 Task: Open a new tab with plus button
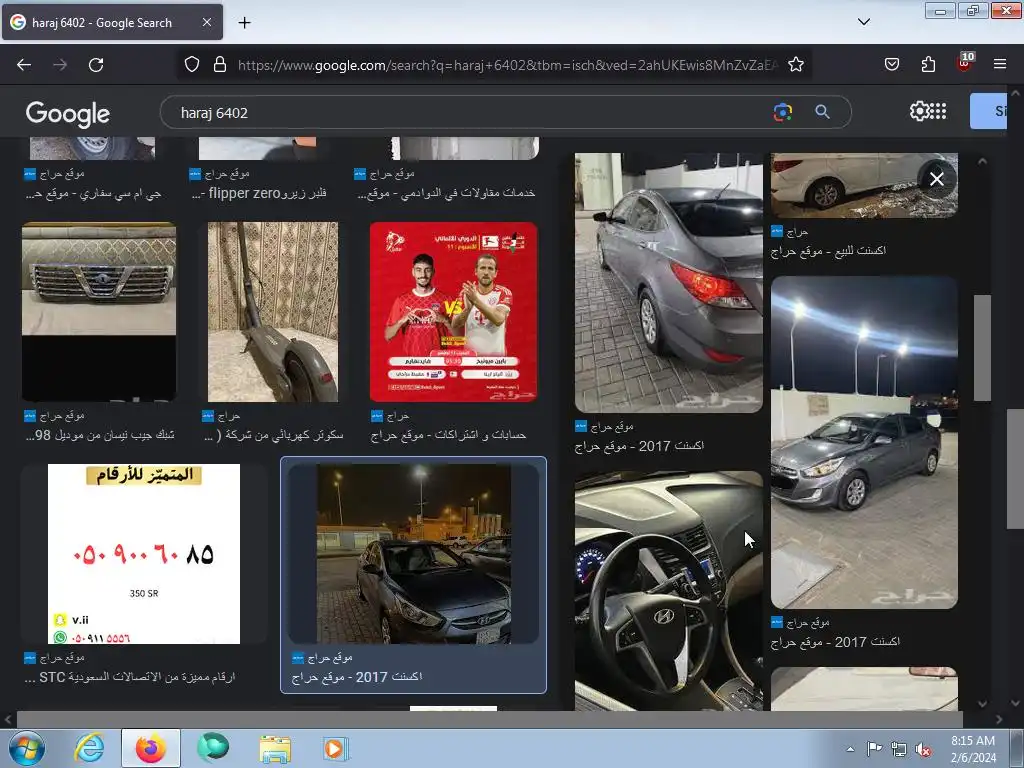tap(244, 23)
